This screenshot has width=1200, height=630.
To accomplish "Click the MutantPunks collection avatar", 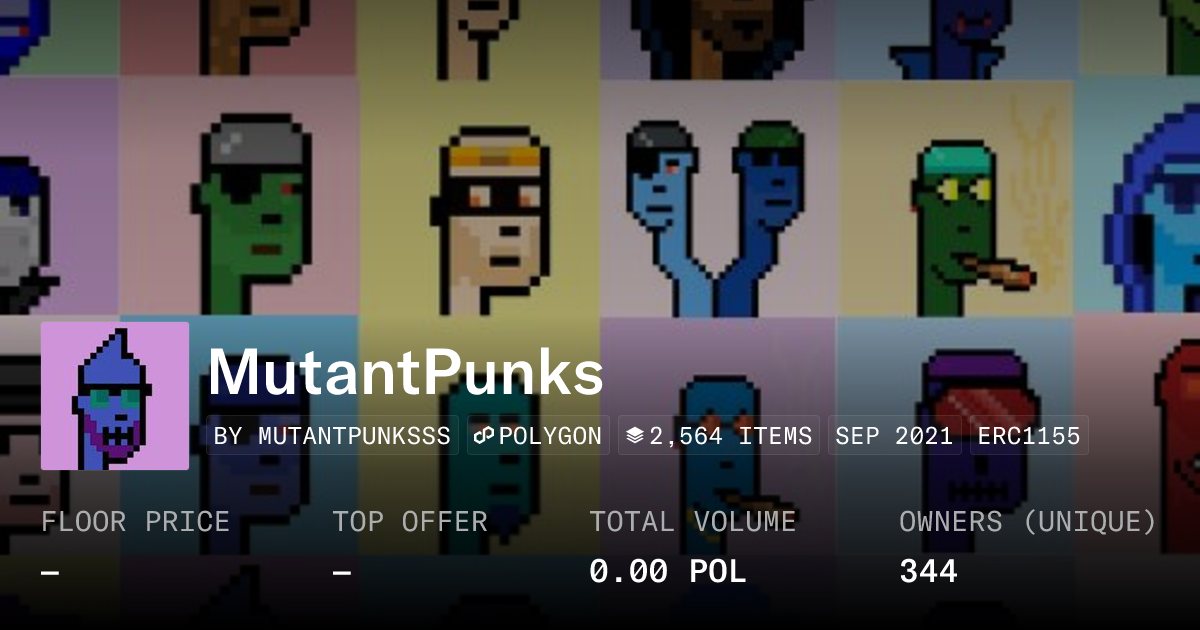I will [x=115, y=396].
